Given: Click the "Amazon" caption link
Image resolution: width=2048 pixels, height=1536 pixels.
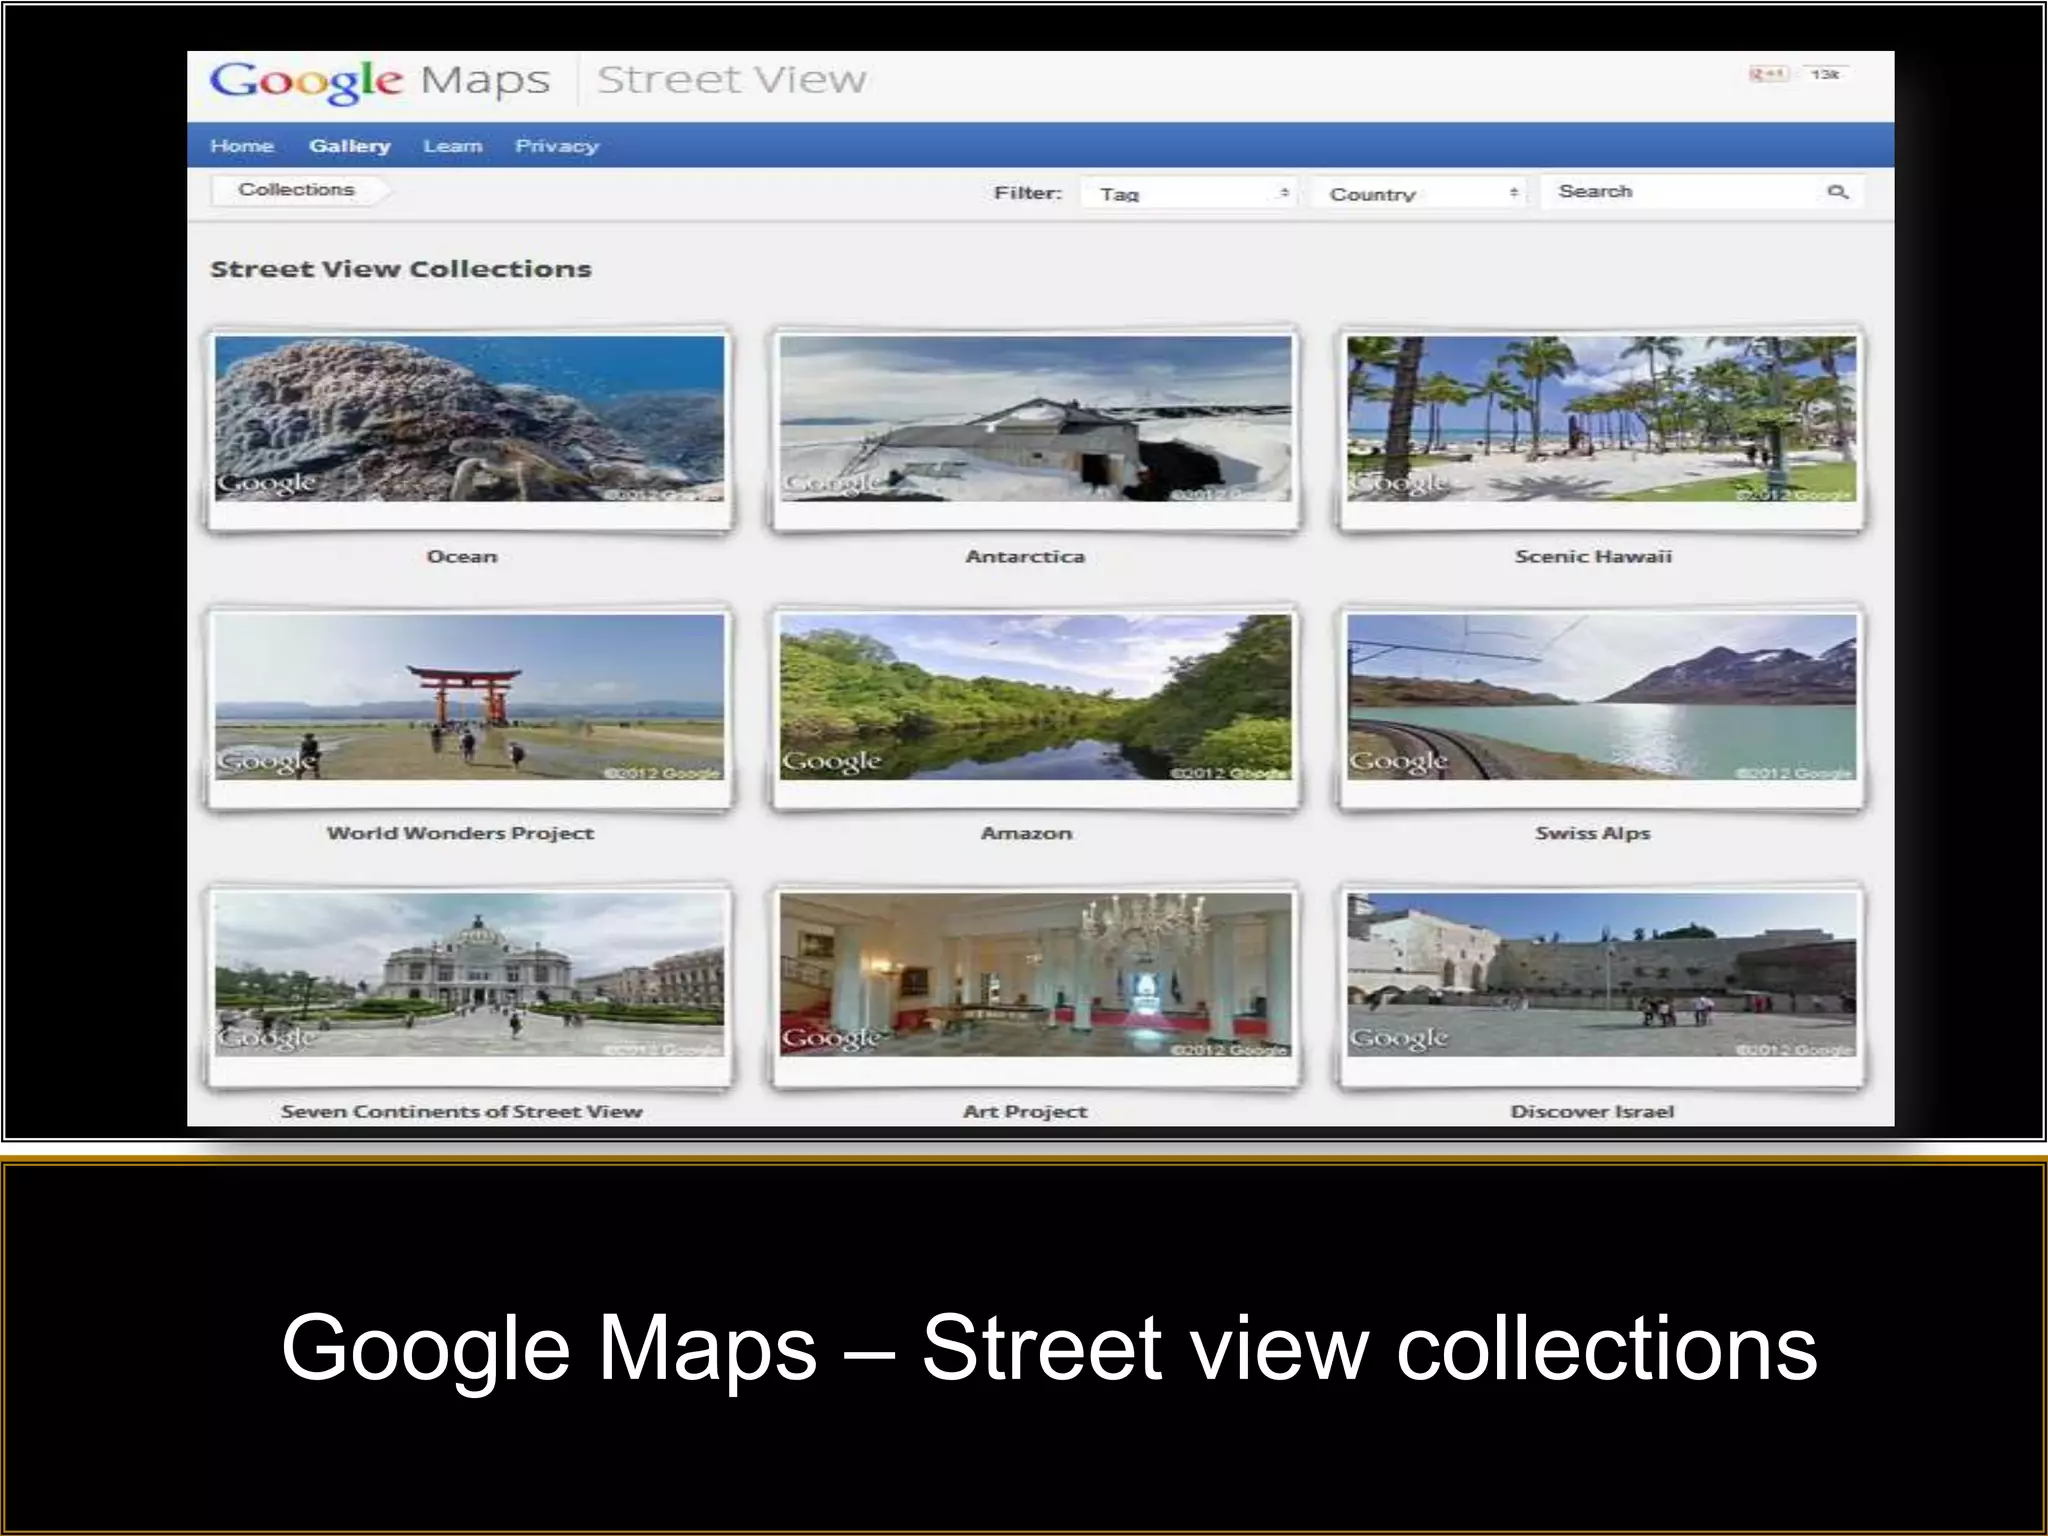Looking at the screenshot, I should pos(1027,834).
